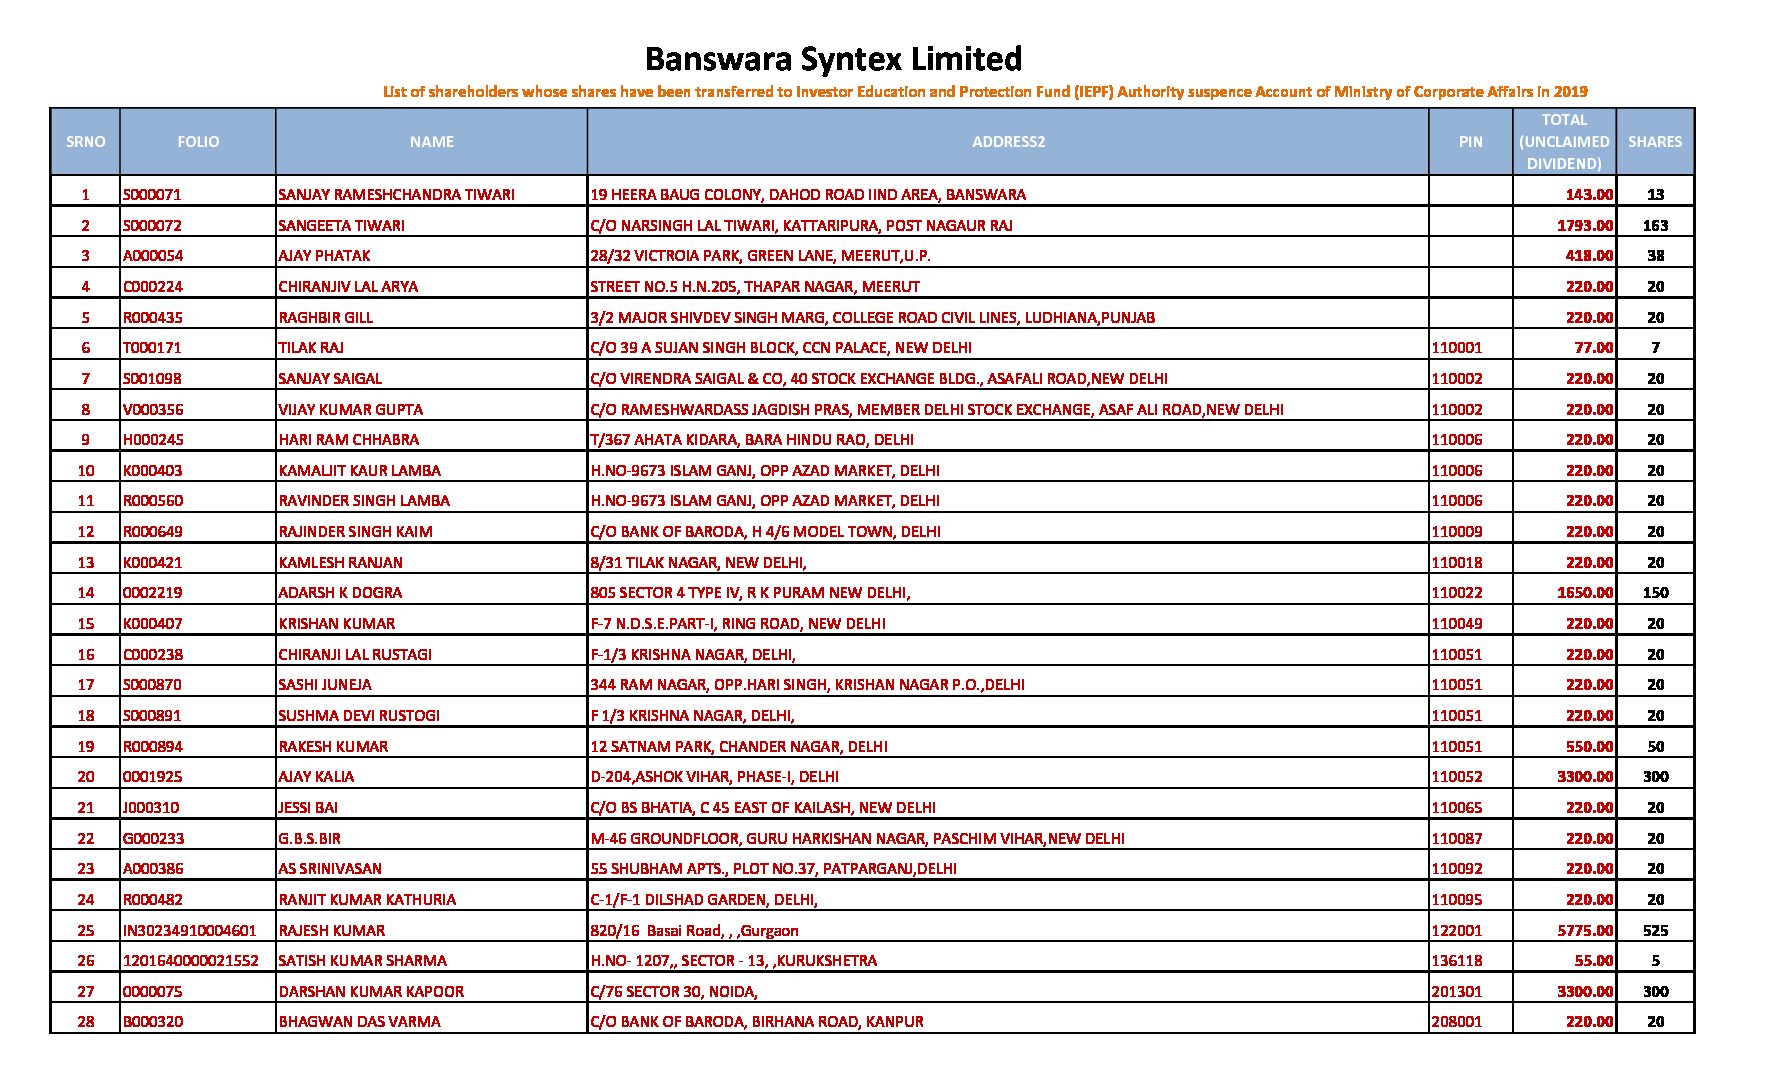Viewport: 1792px width, 1088px height.
Task: Click the Banswara Syntex Limited title
Action: point(833,59)
